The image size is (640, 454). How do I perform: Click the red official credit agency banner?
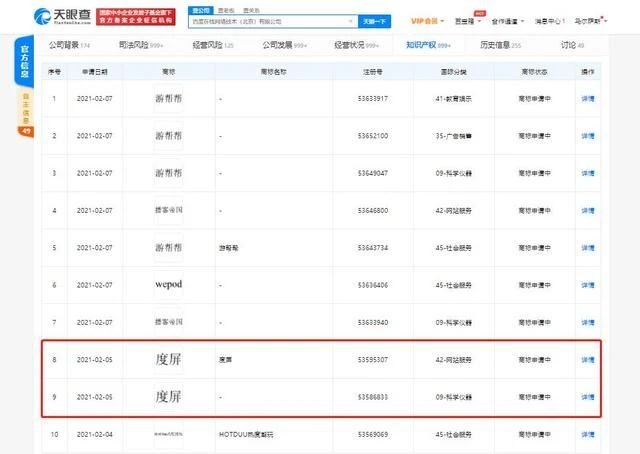[136, 16]
